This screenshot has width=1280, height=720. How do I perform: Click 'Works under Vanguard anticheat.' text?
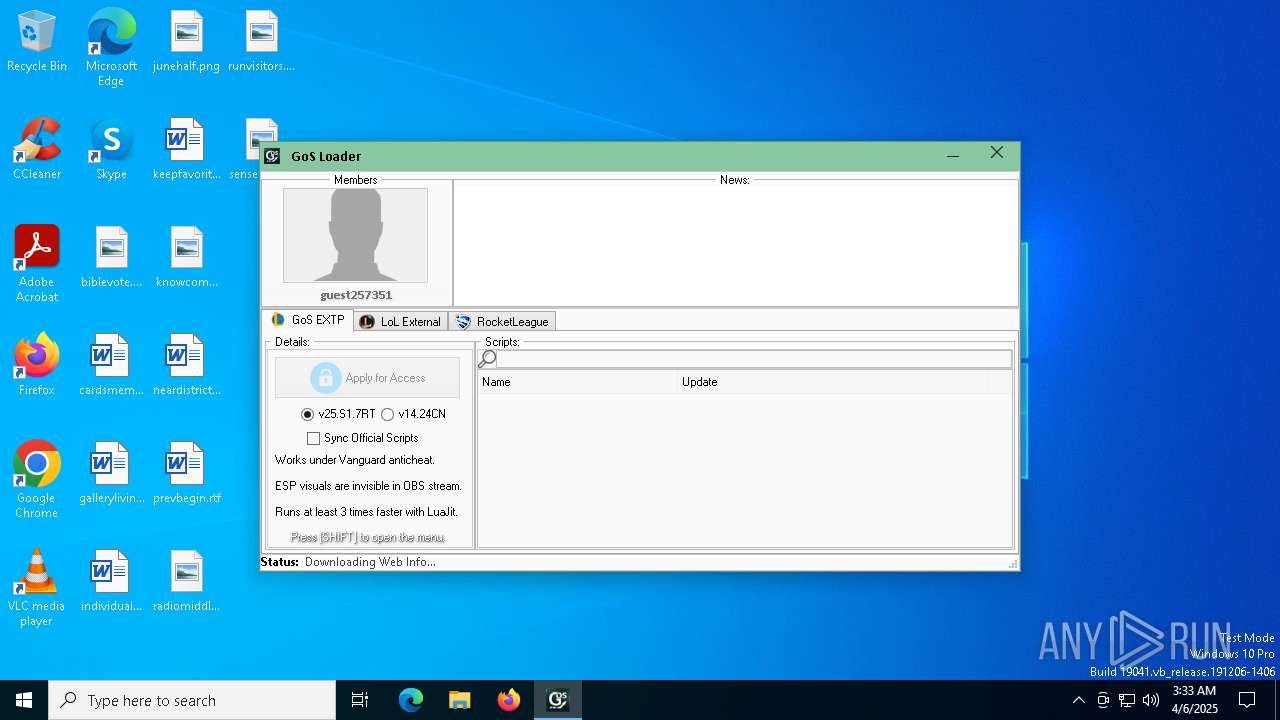[355, 460]
